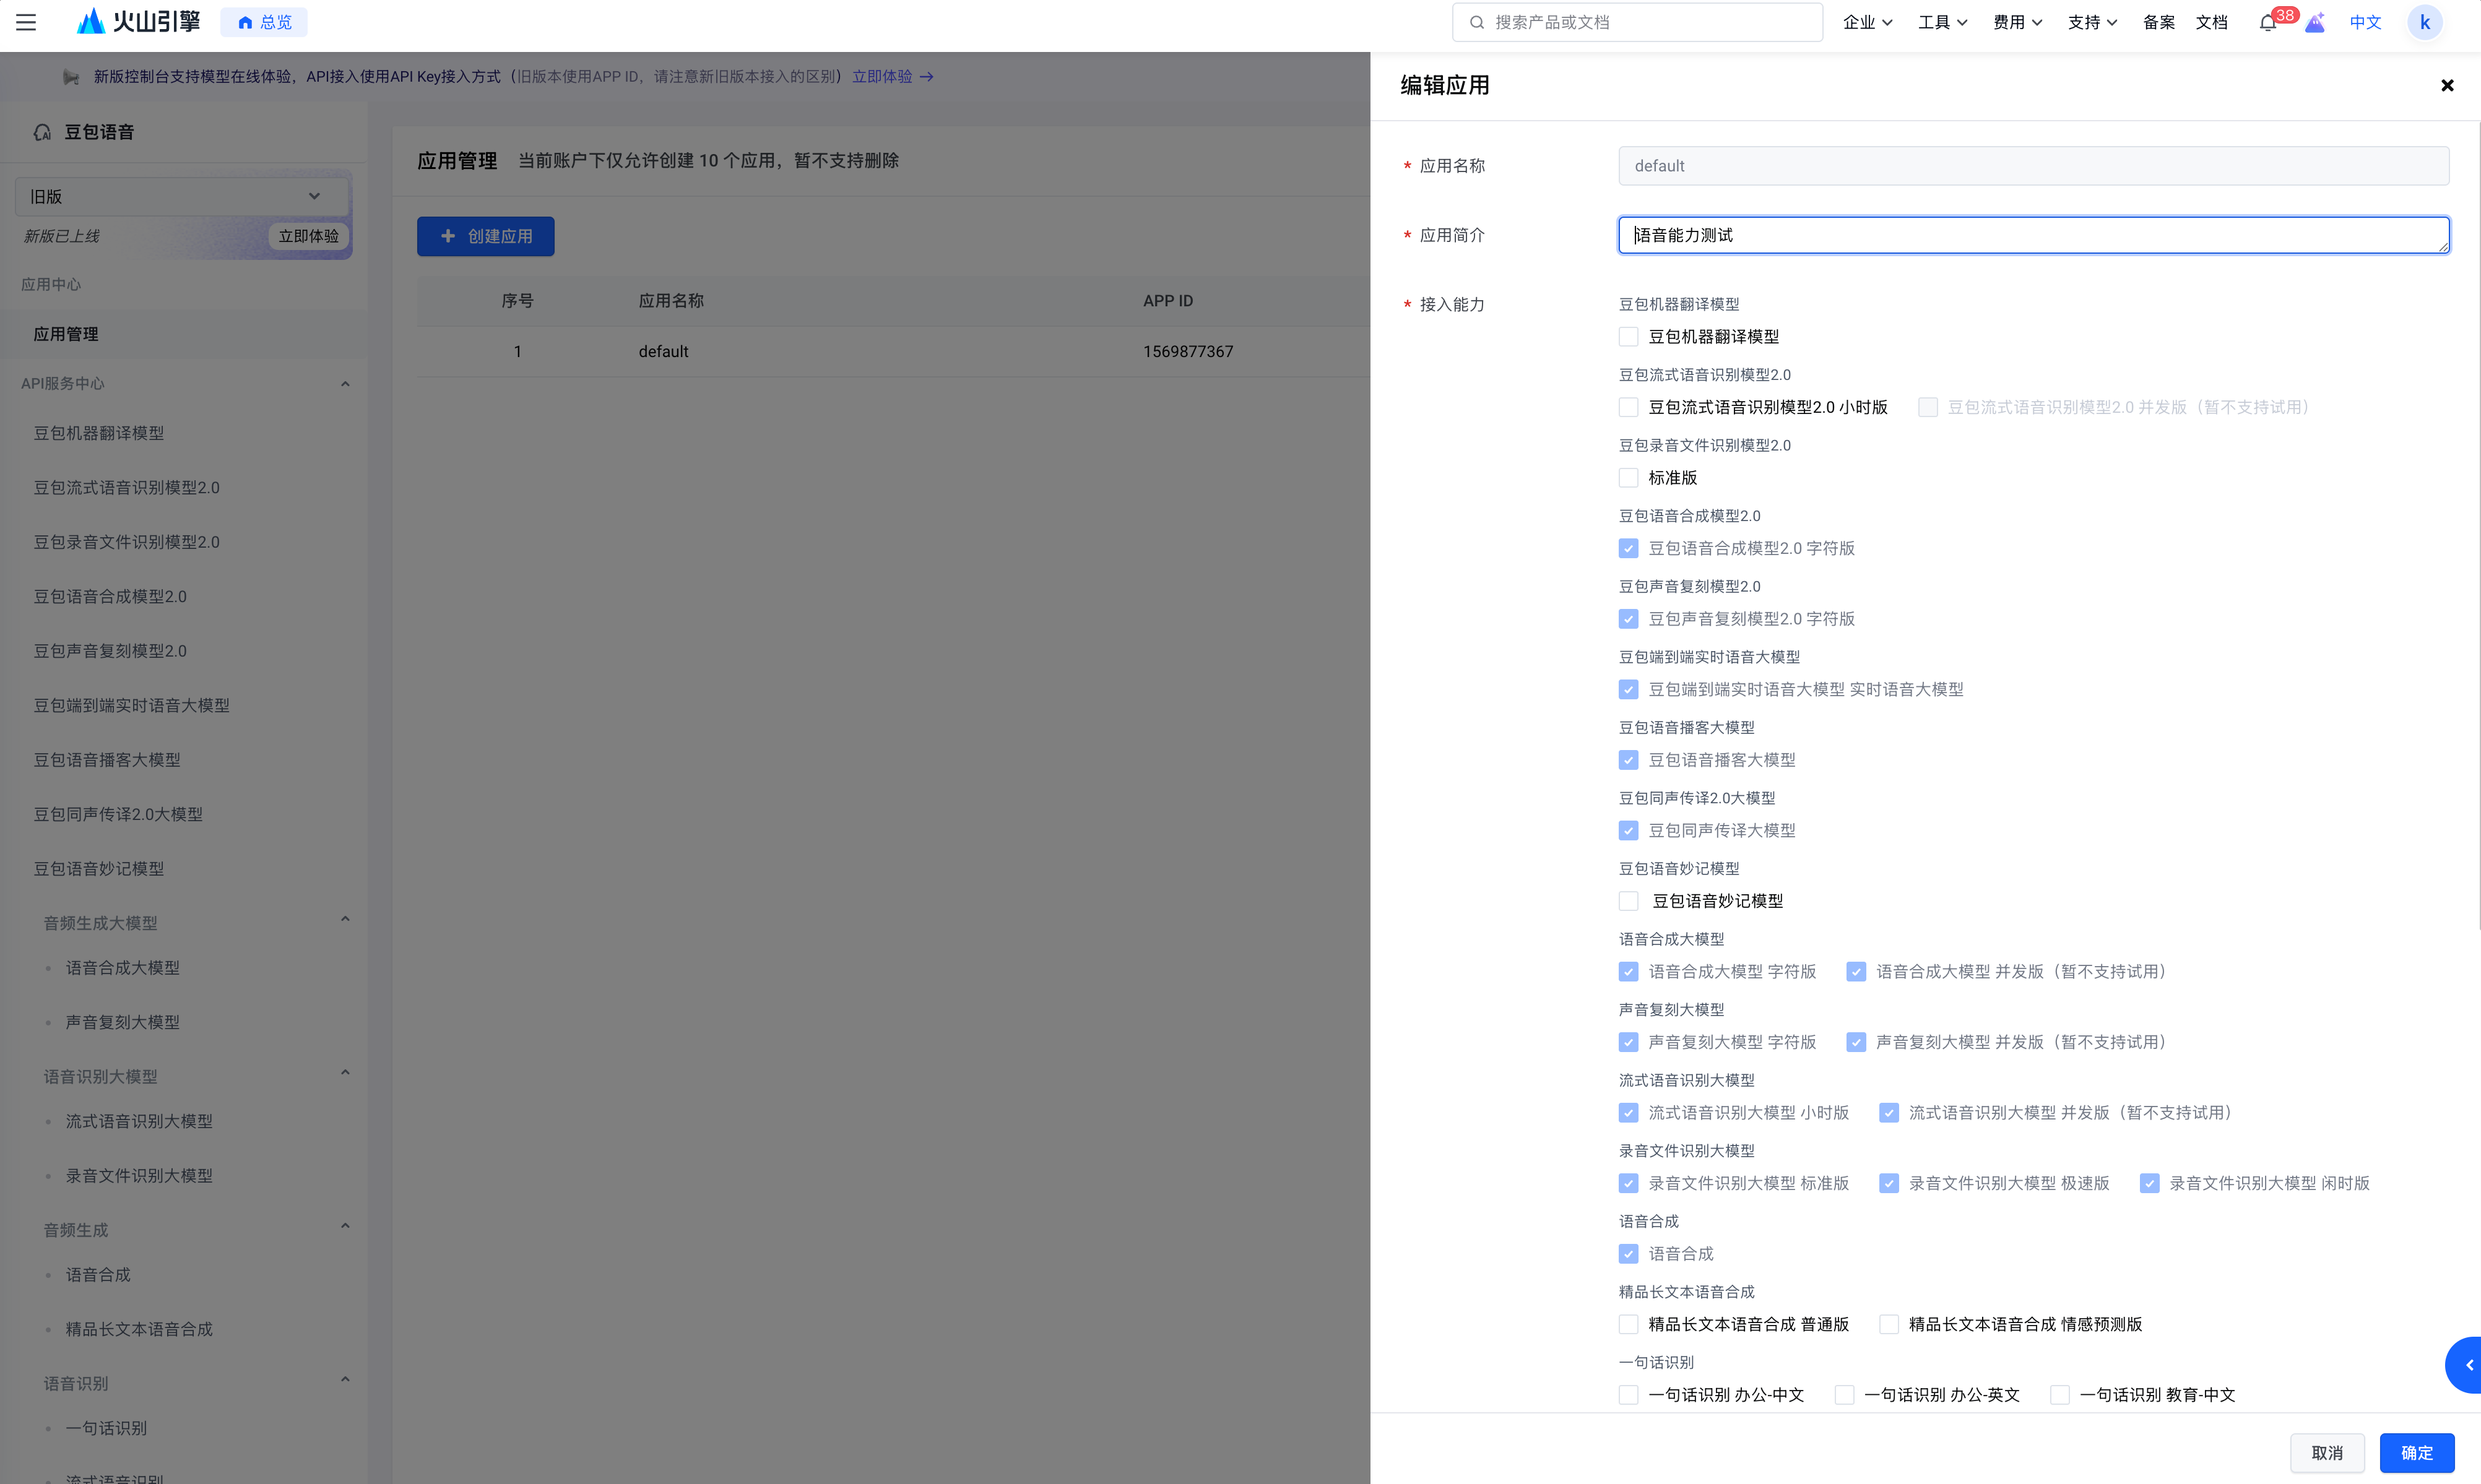Image resolution: width=2481 pixels, height=1484 pixels.
Task: Click the search magnifier icon
Action: click(x=1476, y=22)
